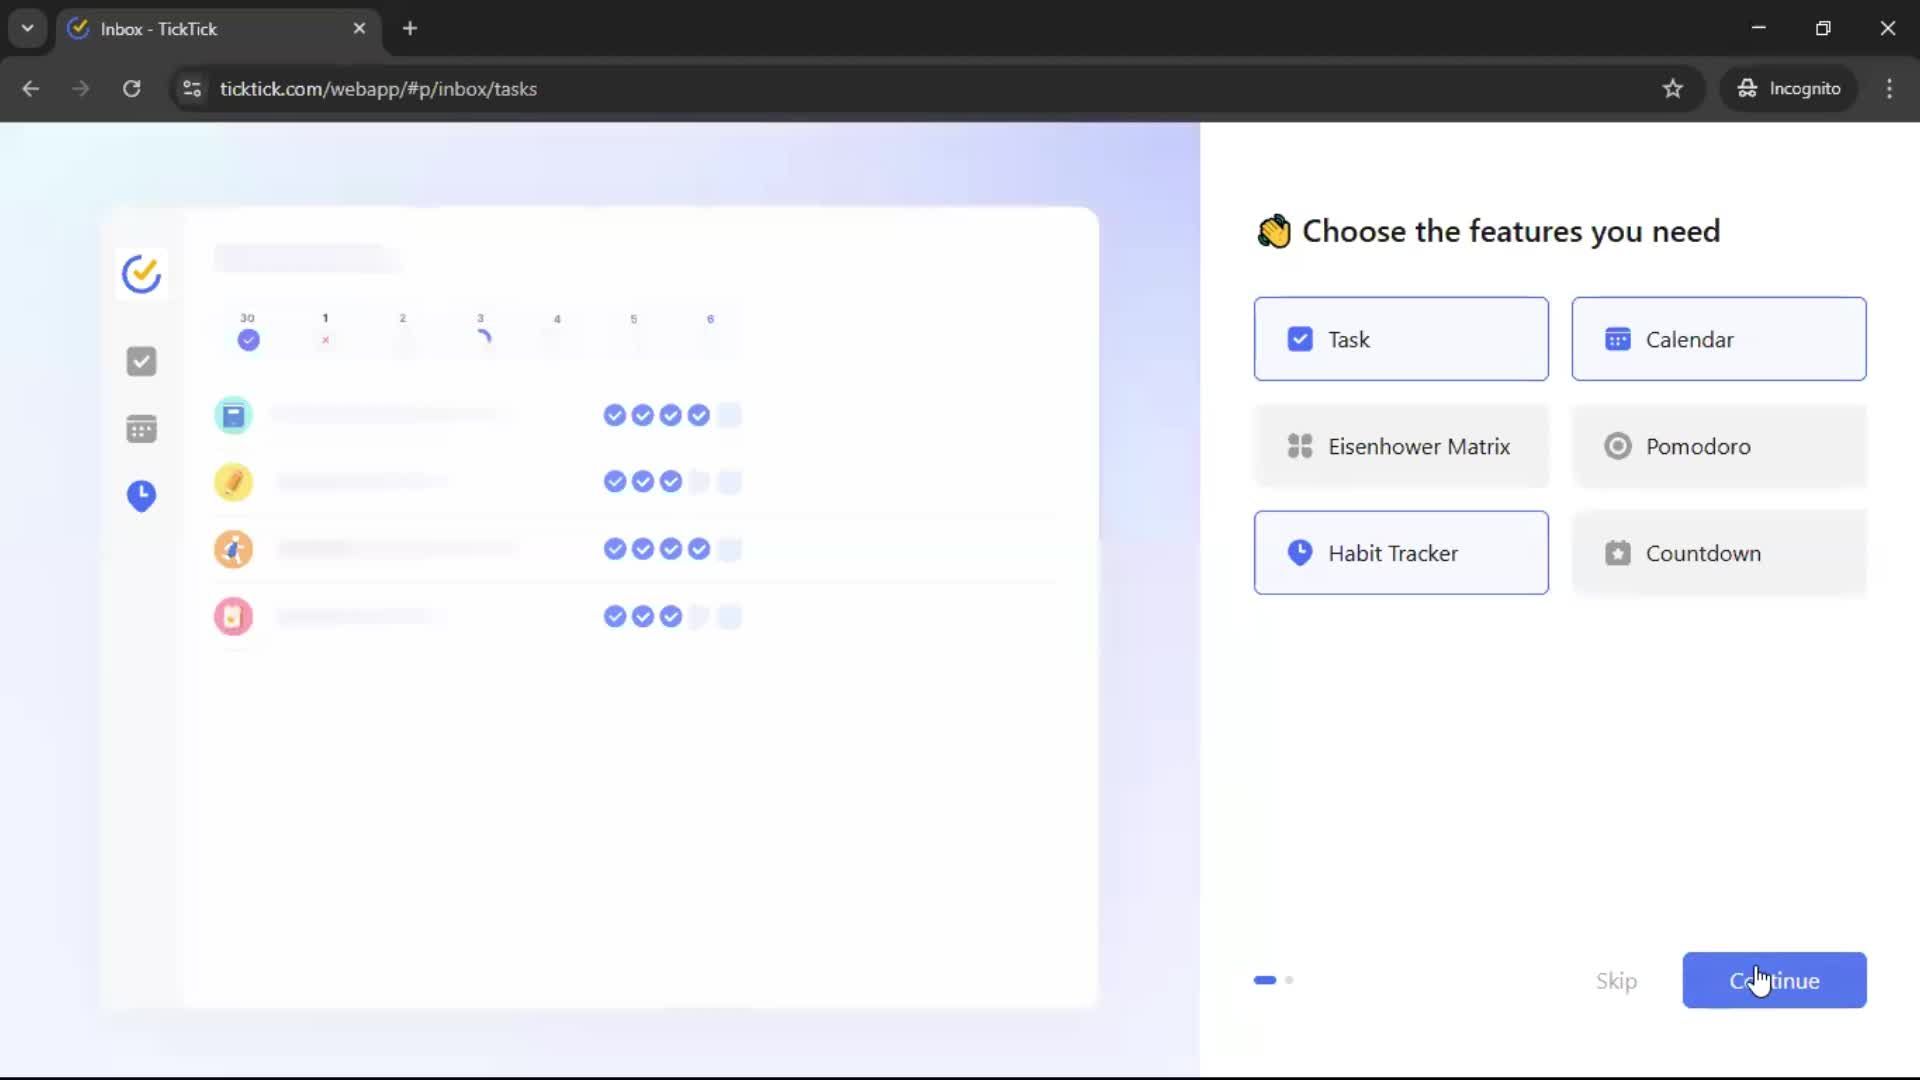Open site information dropdown in address bar
This screenshot has height=1080, width=1920.
pyautogui.click(x=191, y=88)
